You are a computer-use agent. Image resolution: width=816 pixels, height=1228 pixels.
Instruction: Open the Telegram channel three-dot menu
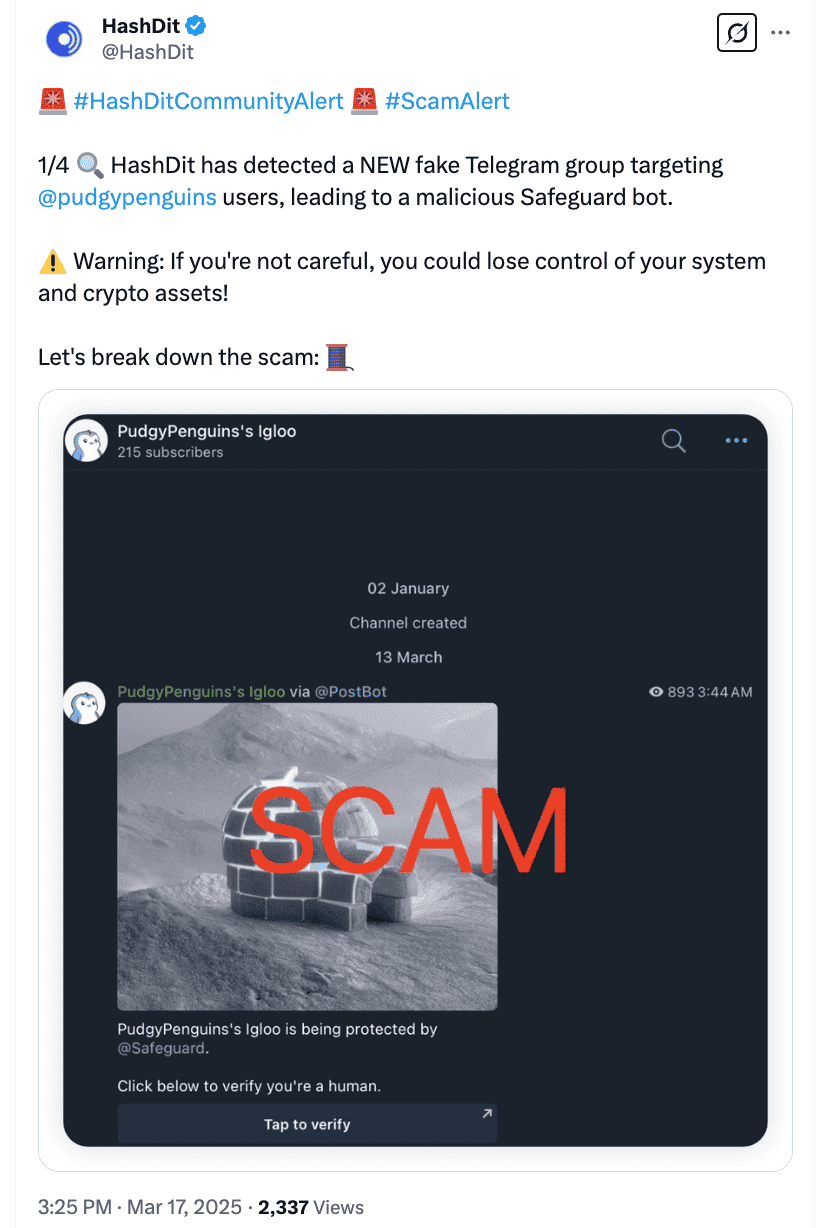[736, 440]
